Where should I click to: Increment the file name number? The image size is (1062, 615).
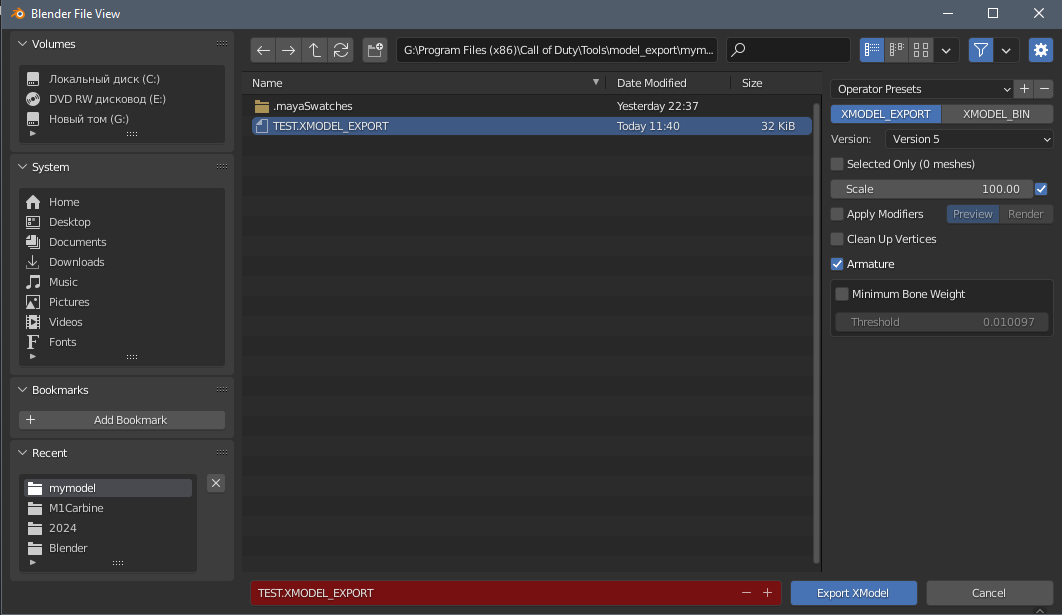[x=767, y=593]
